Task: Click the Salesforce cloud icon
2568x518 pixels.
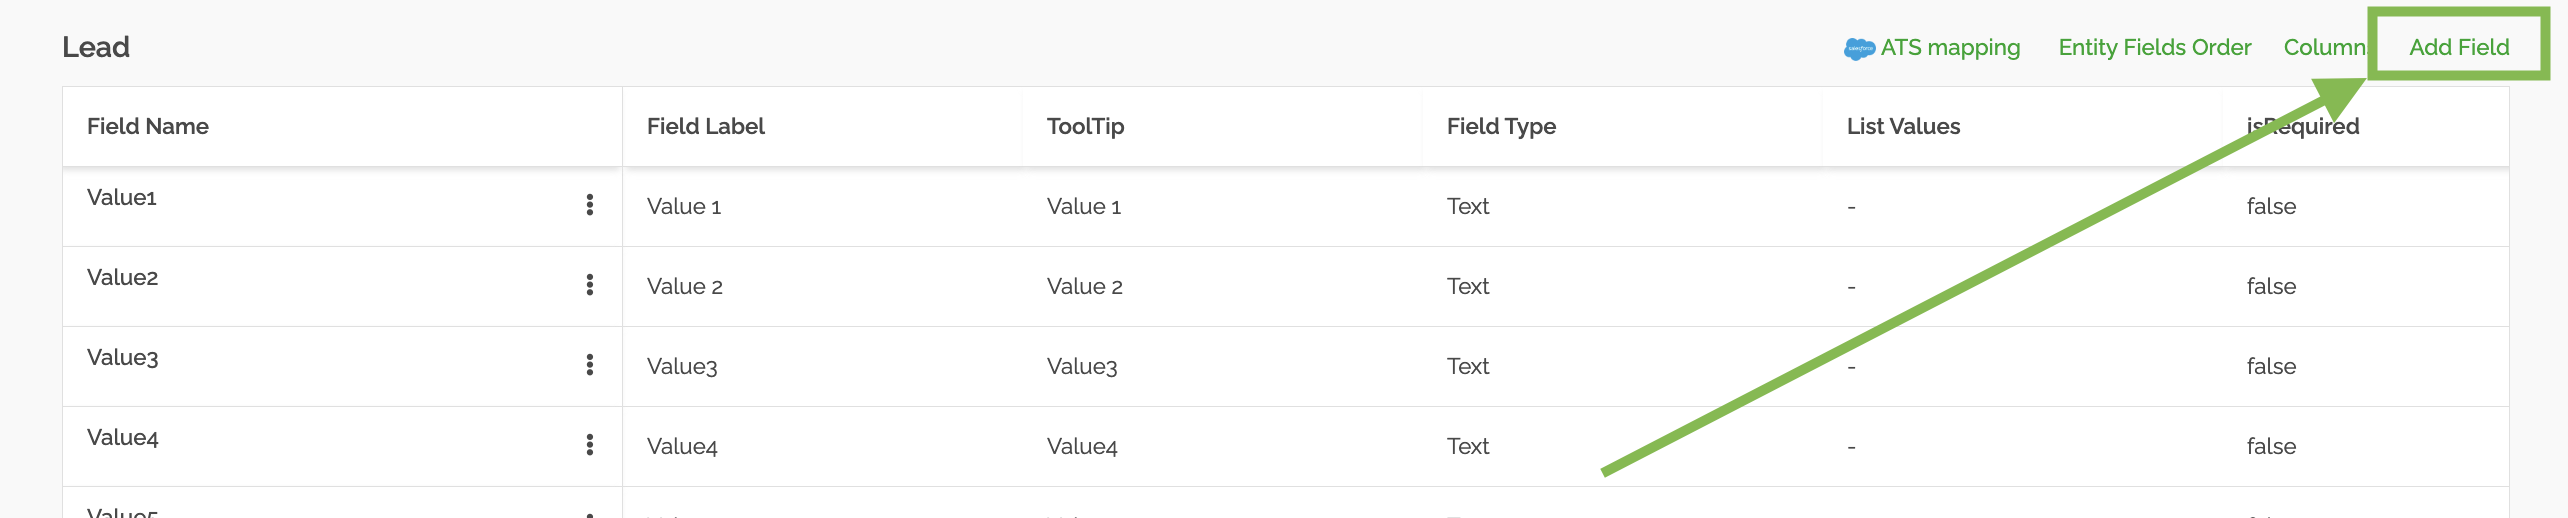Action: [x=1859, y=48]
